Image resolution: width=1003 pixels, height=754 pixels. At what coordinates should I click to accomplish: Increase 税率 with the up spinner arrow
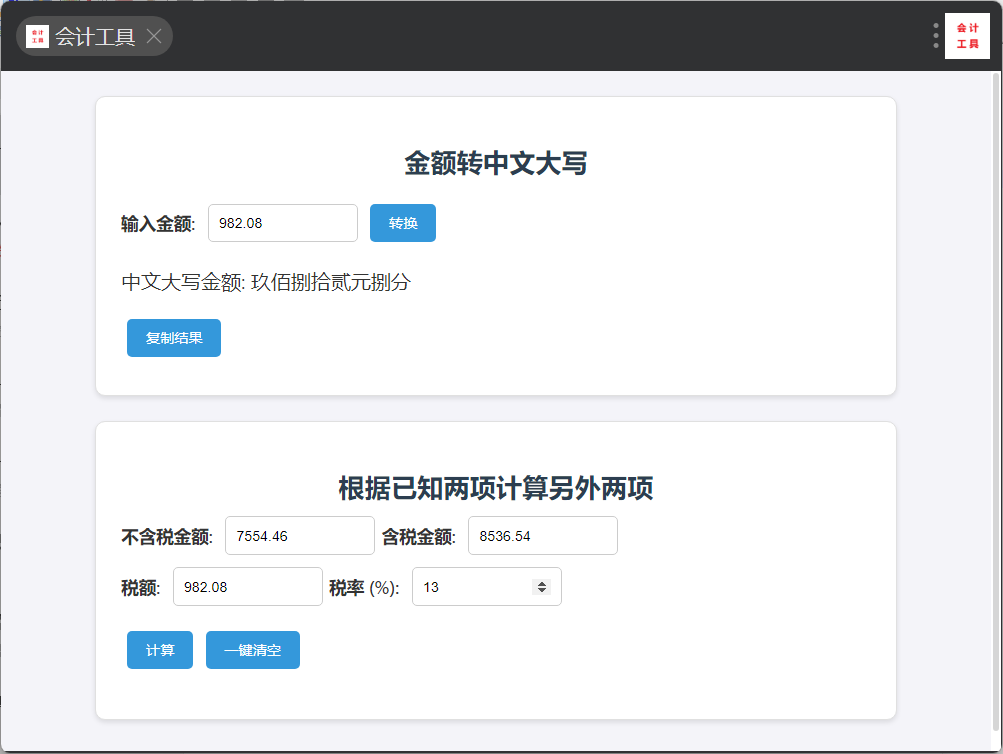(542, 583)
